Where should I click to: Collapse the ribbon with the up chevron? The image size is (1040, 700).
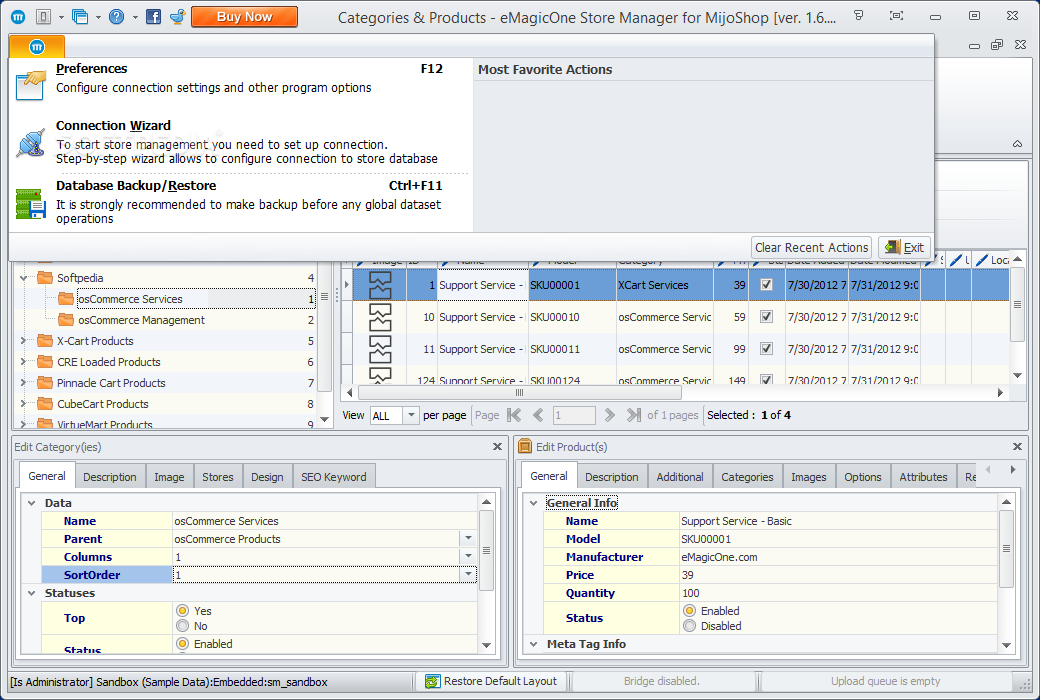point(1017,144)
